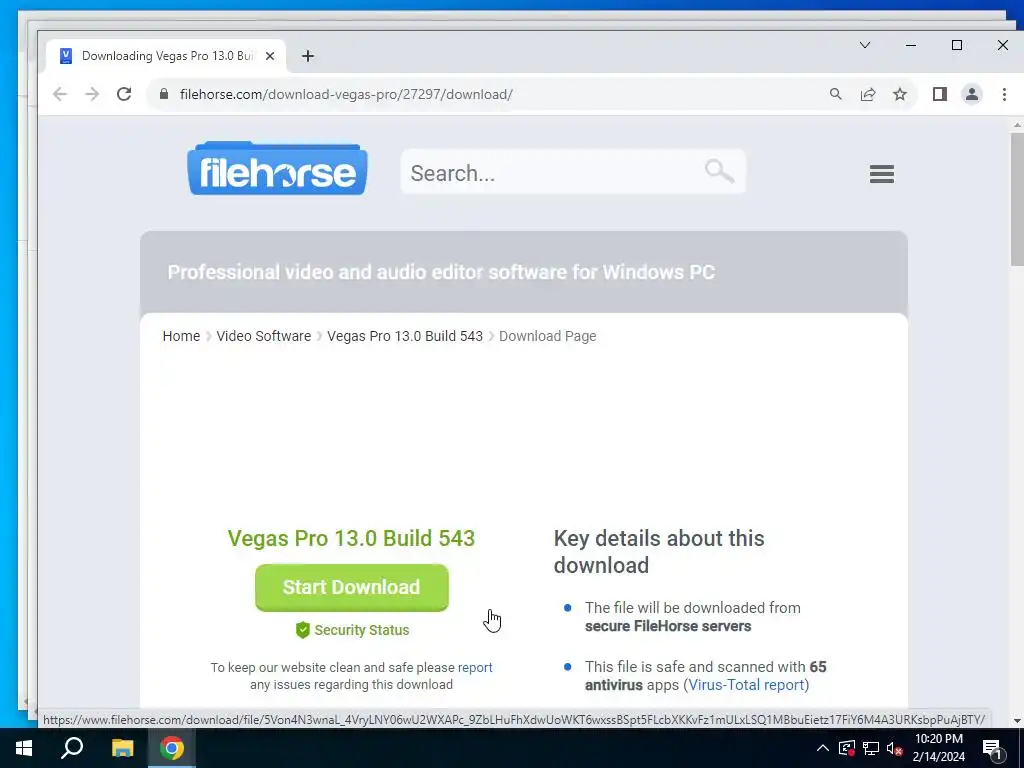Click the green Vegas Pro 13.0 Build 543 heading

pyautogui.click(x=351, y=538)
